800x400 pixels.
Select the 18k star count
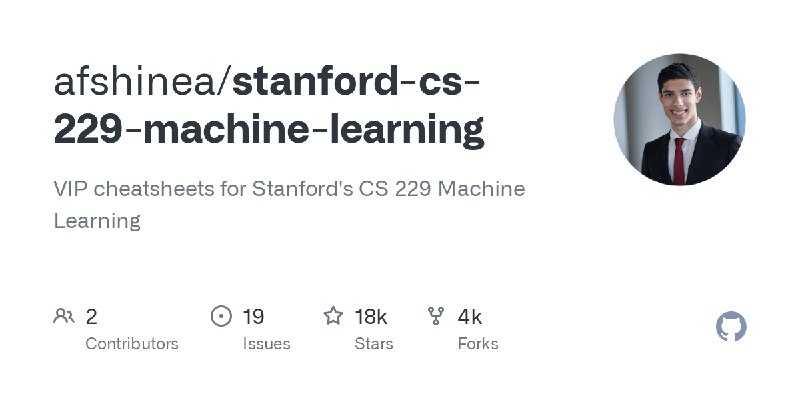[x=371, y=317]
